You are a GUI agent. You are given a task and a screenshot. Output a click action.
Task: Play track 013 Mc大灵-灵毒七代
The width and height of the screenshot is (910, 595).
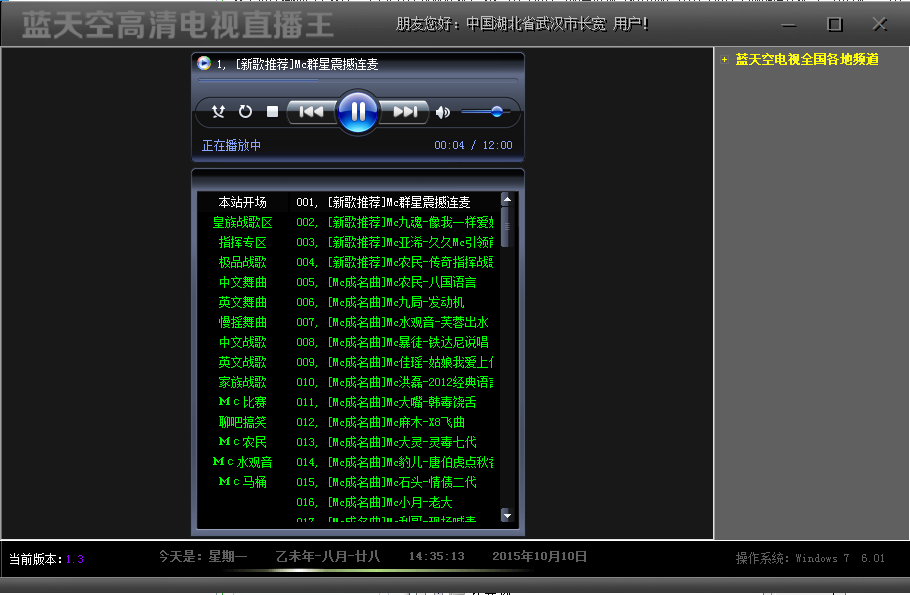[x=386, y=442]
